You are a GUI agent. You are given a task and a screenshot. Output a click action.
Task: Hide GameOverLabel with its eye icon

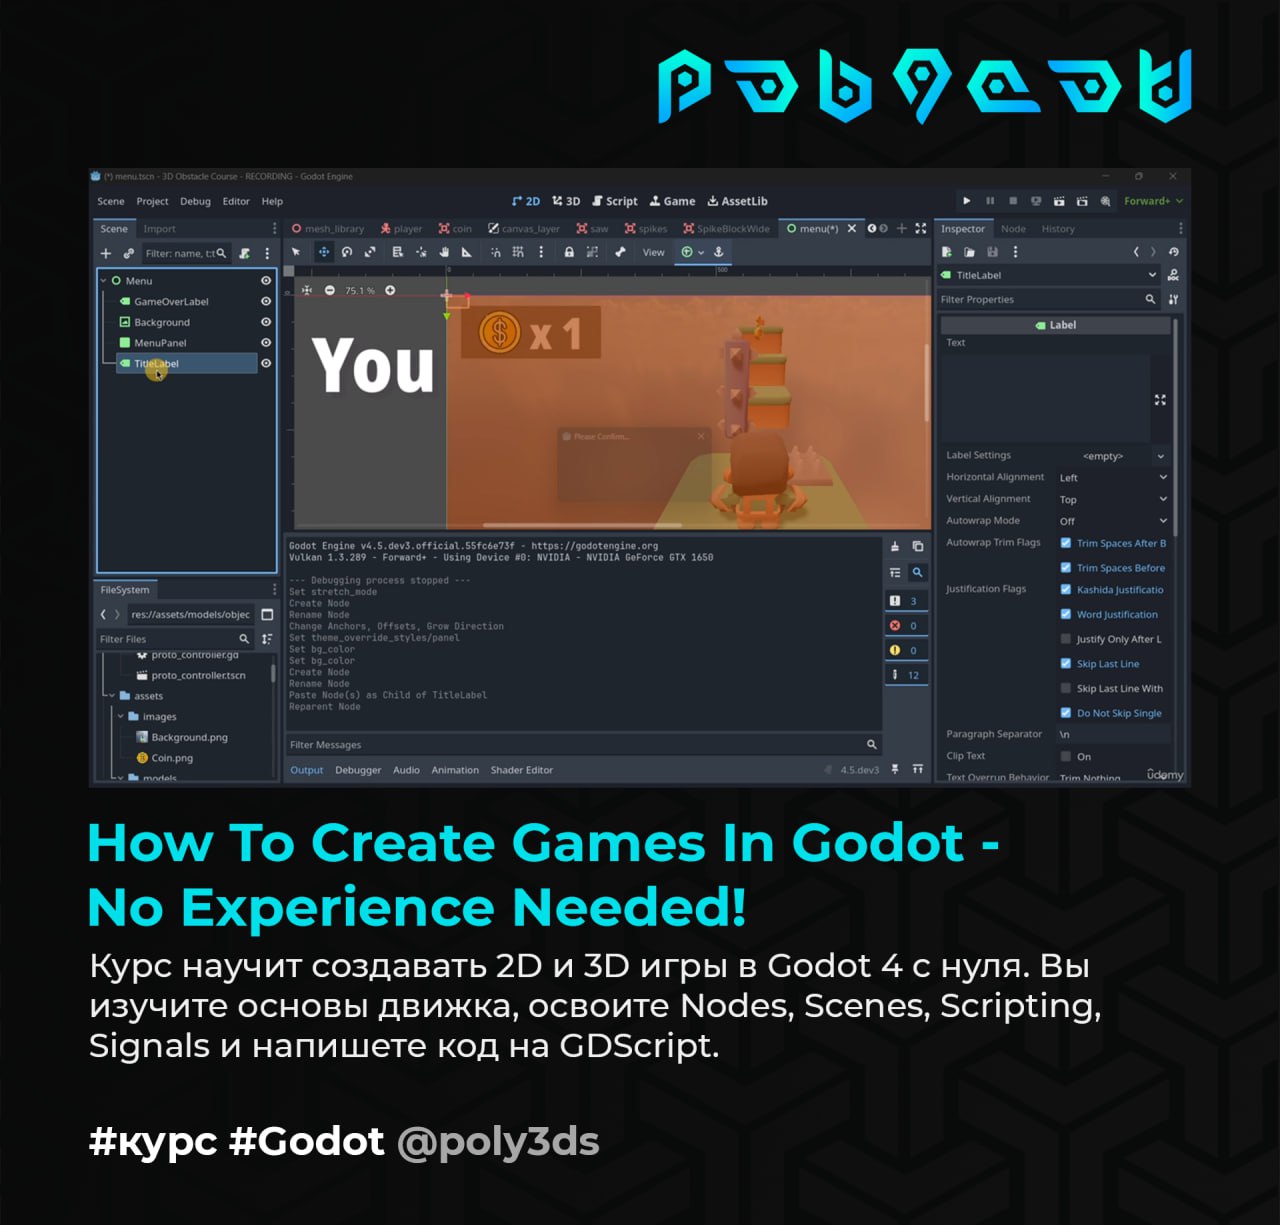pyautogui.click(x=266, y=301)
